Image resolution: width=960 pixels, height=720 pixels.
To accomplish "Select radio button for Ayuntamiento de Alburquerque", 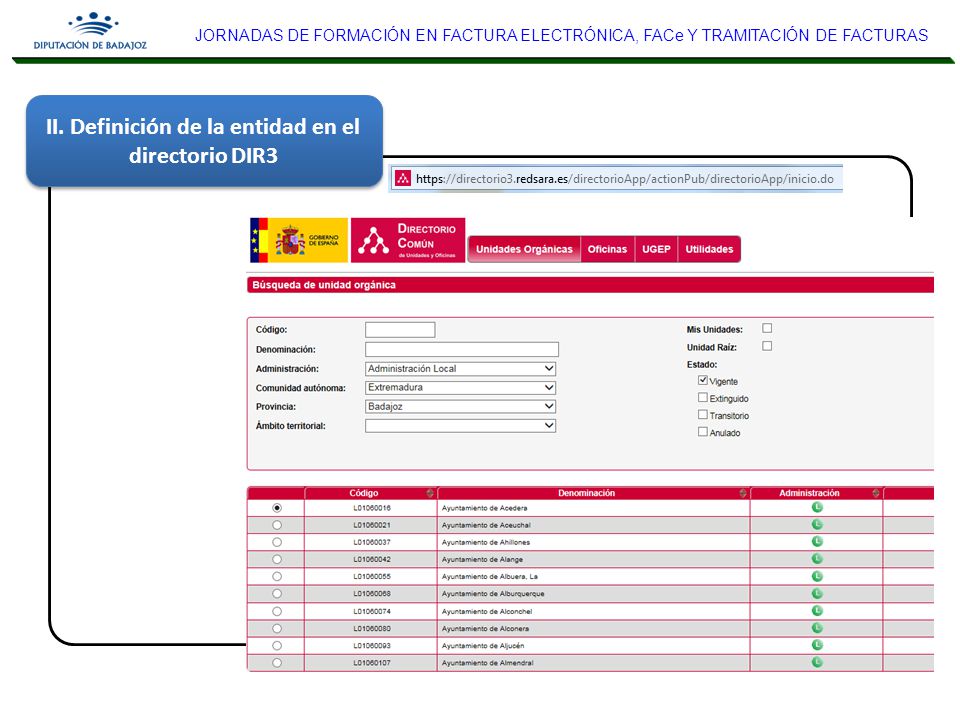I will [x=277, y=594].
